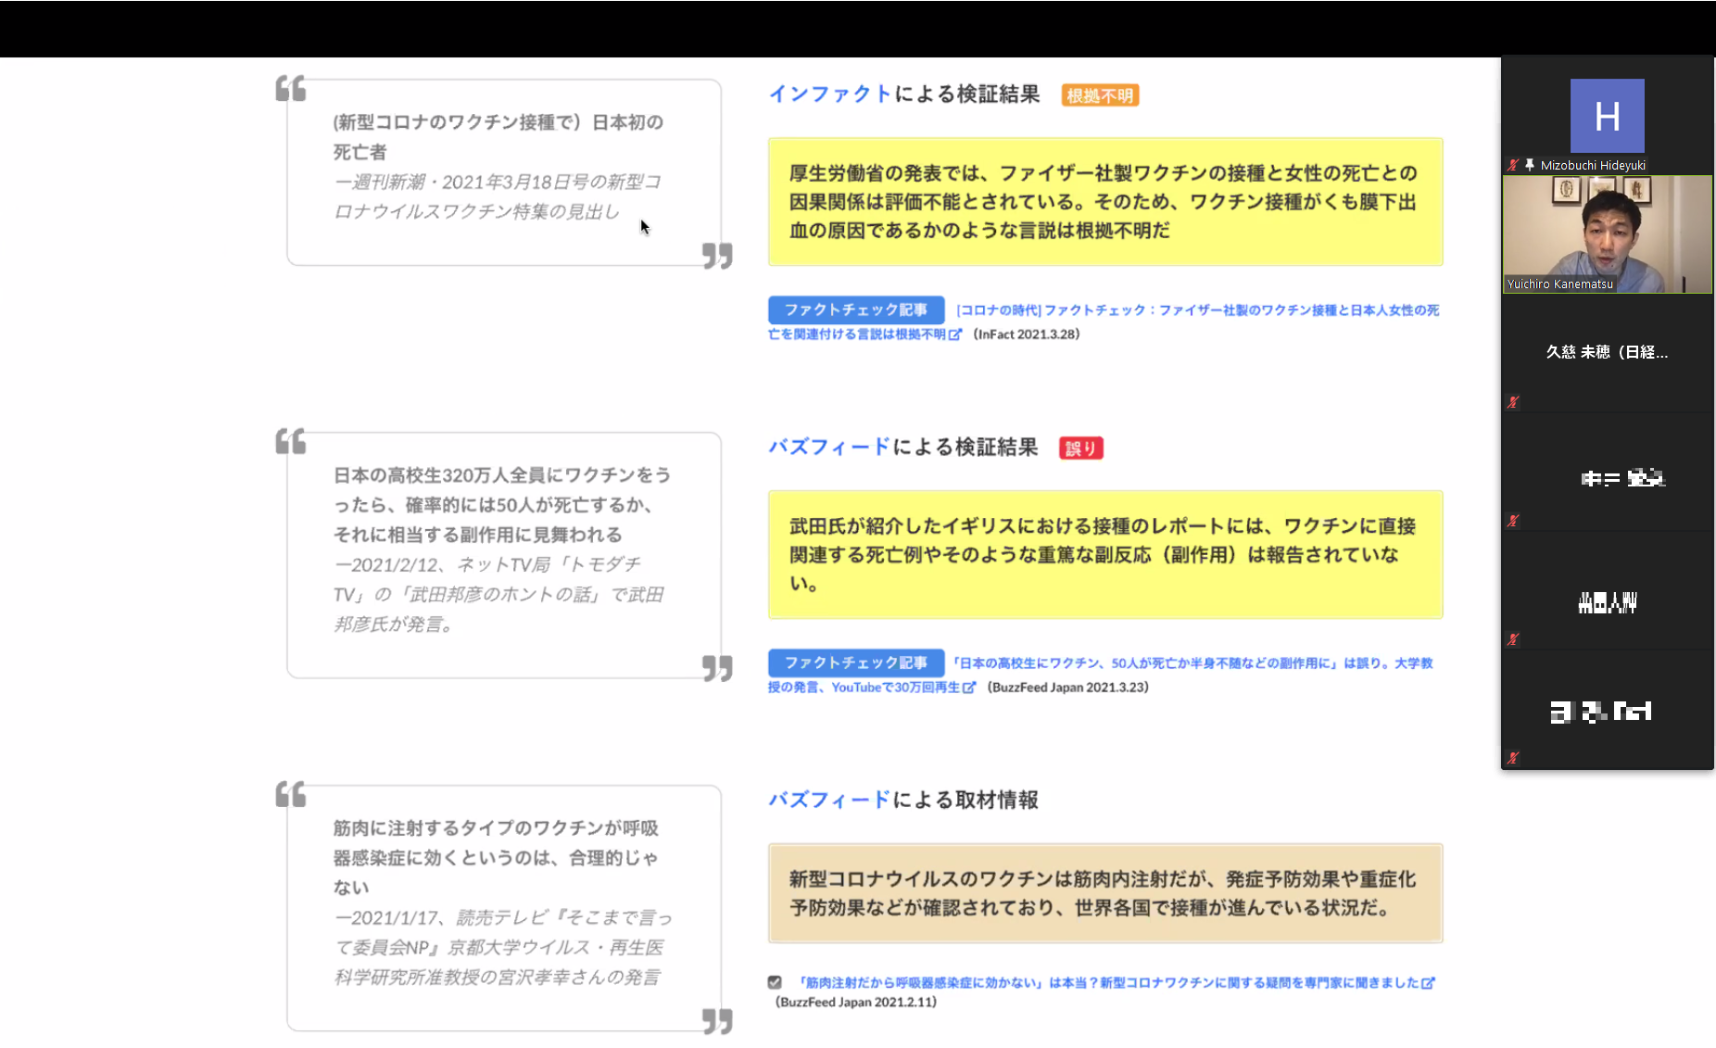Select Yuichiro Kanematsu video thumbnail
This screenshot has width=1716, height=1048.
(1607, 234)
